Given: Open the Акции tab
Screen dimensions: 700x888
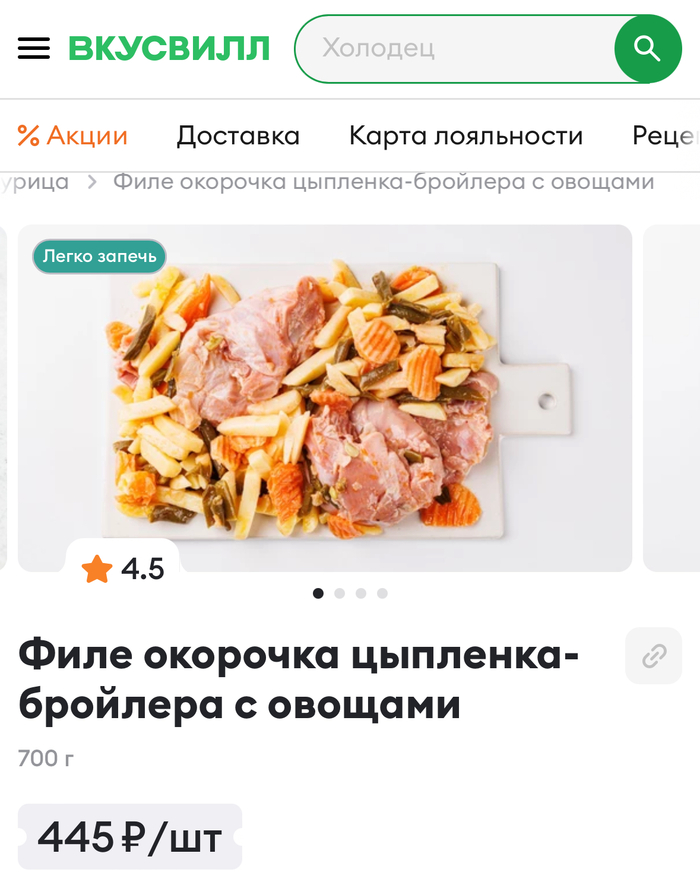Looking at the screenshot, I should click(x=72, y=136).
